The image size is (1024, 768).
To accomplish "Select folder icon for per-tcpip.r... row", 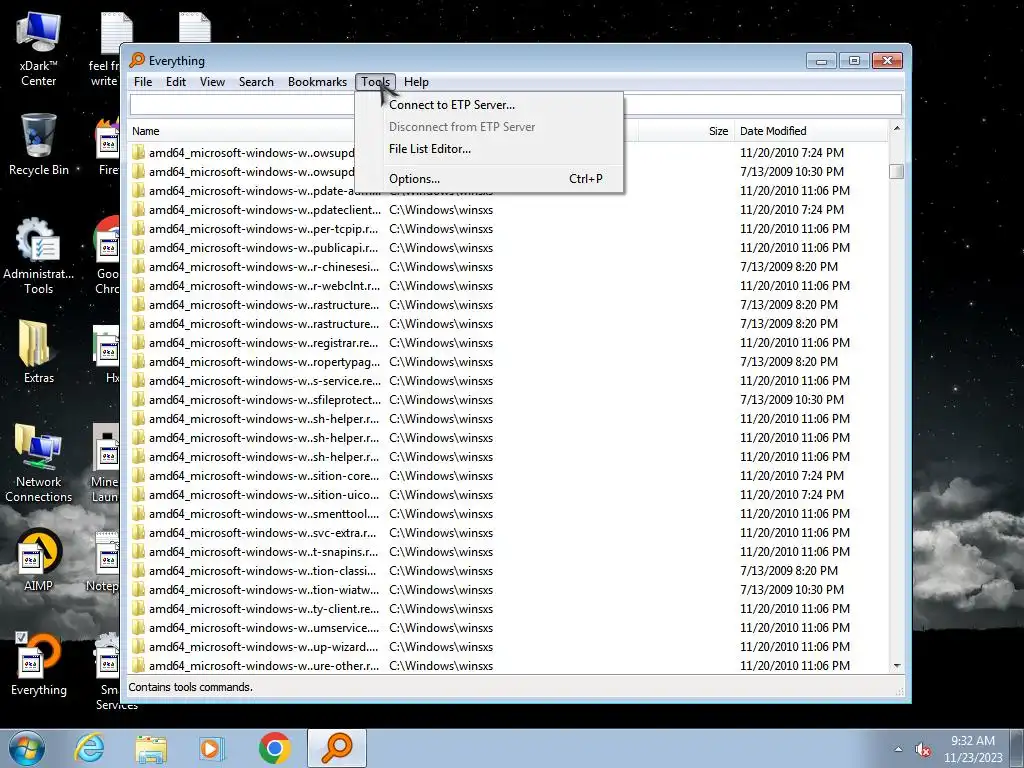I will coord(138,229).
